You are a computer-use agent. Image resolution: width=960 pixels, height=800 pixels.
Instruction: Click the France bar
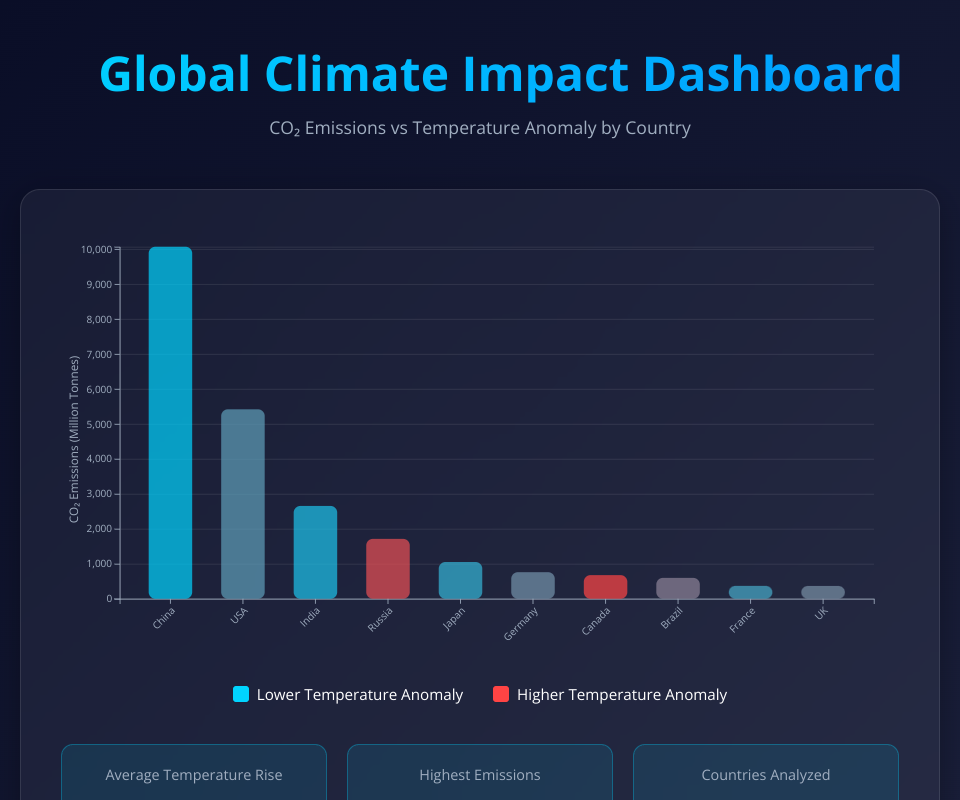750,592
